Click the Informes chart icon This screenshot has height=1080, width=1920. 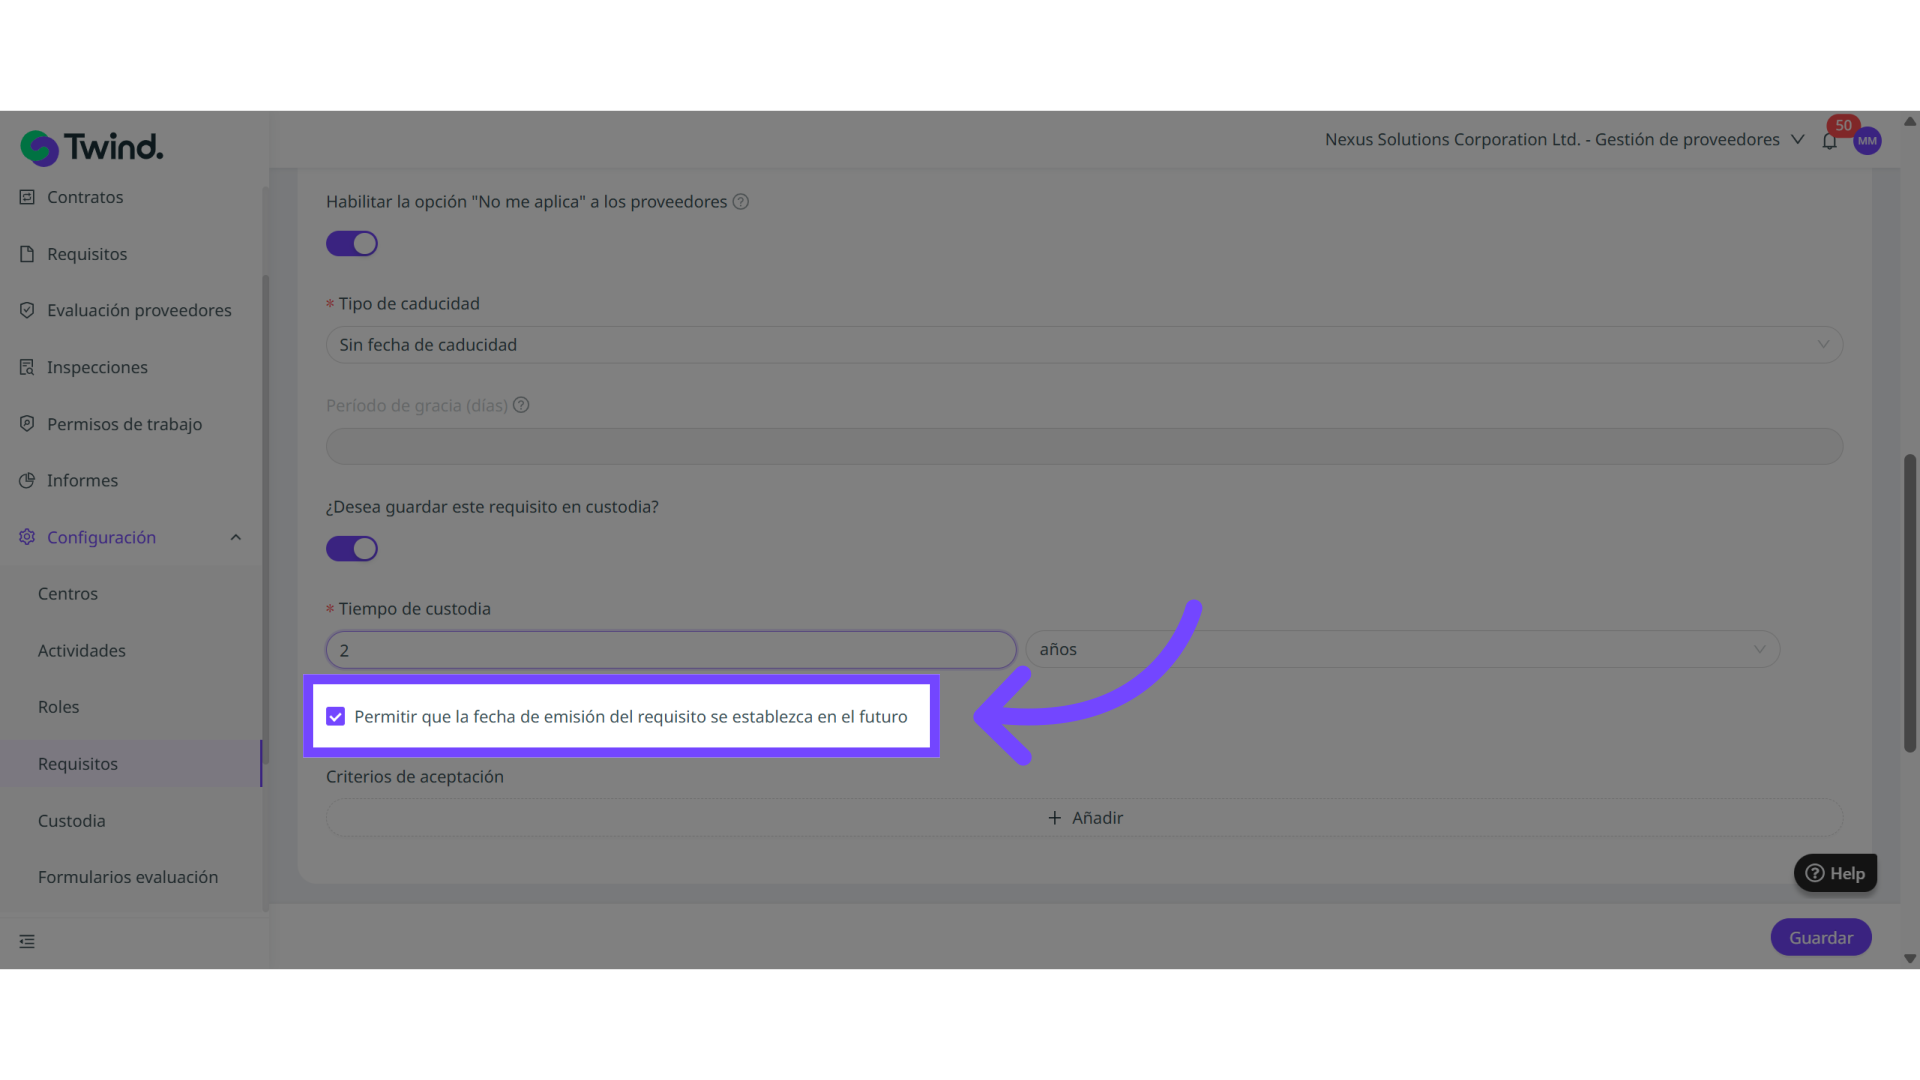[27, 480]
